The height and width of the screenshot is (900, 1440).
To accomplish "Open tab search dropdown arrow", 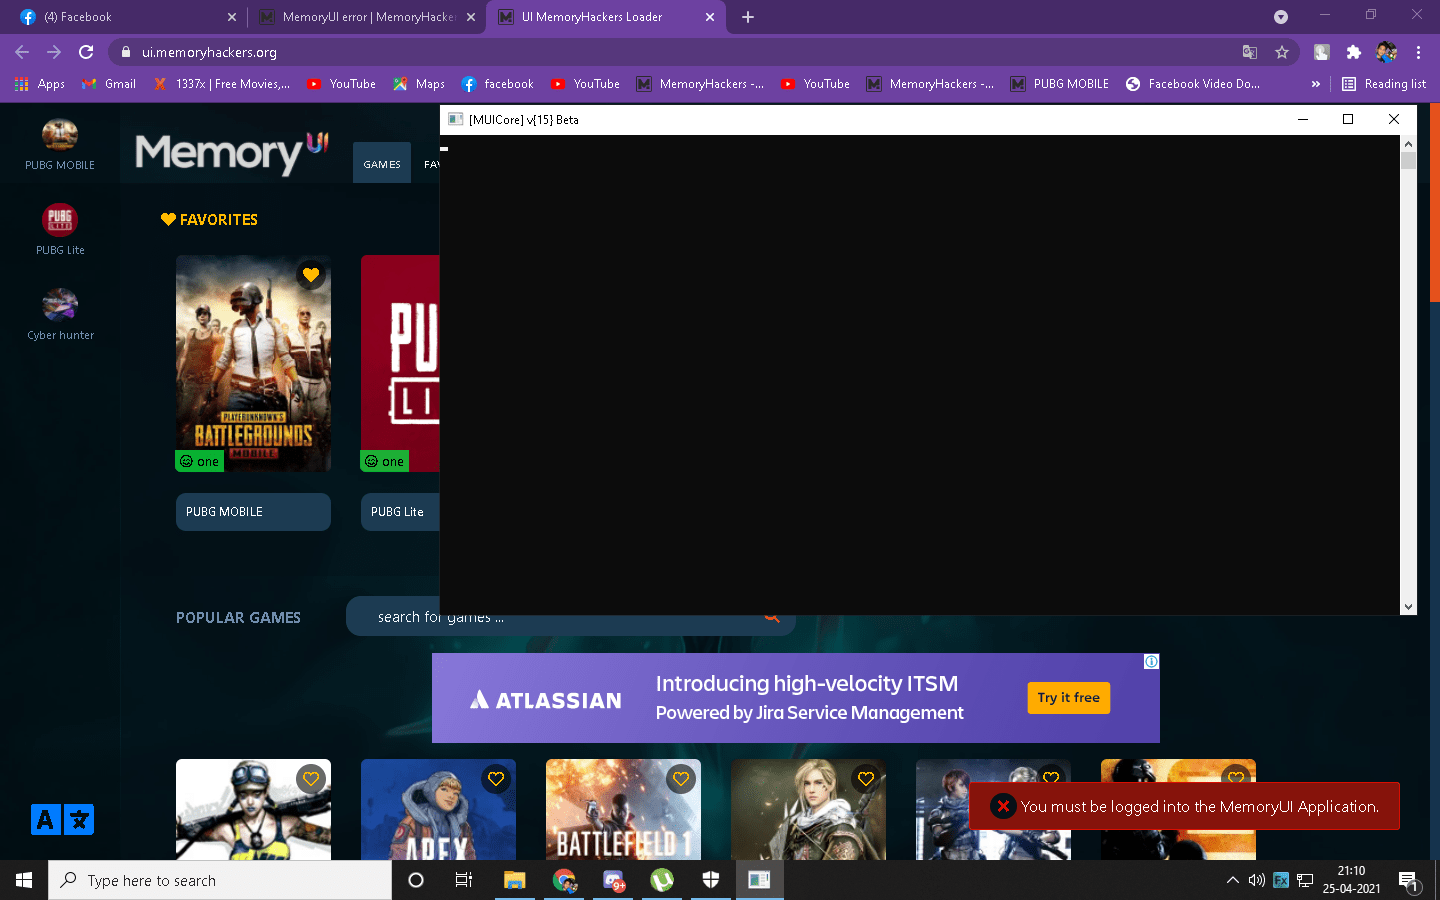I will point(1281,17).
